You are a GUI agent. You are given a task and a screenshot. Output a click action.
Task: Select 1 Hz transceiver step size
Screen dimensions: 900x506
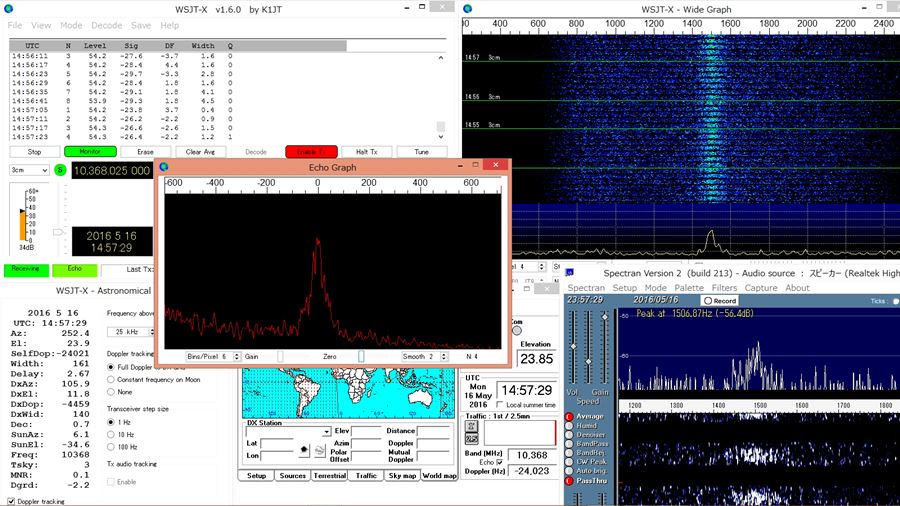point(111,422)
